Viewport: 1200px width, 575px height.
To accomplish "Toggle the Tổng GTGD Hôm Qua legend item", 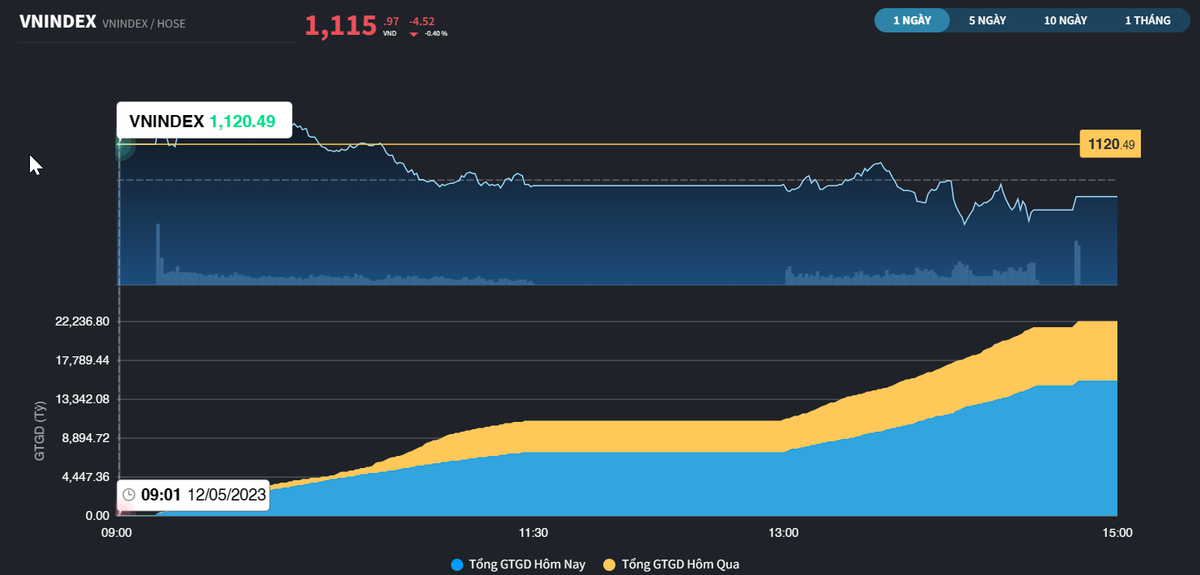I will click(x=672, y=564).
